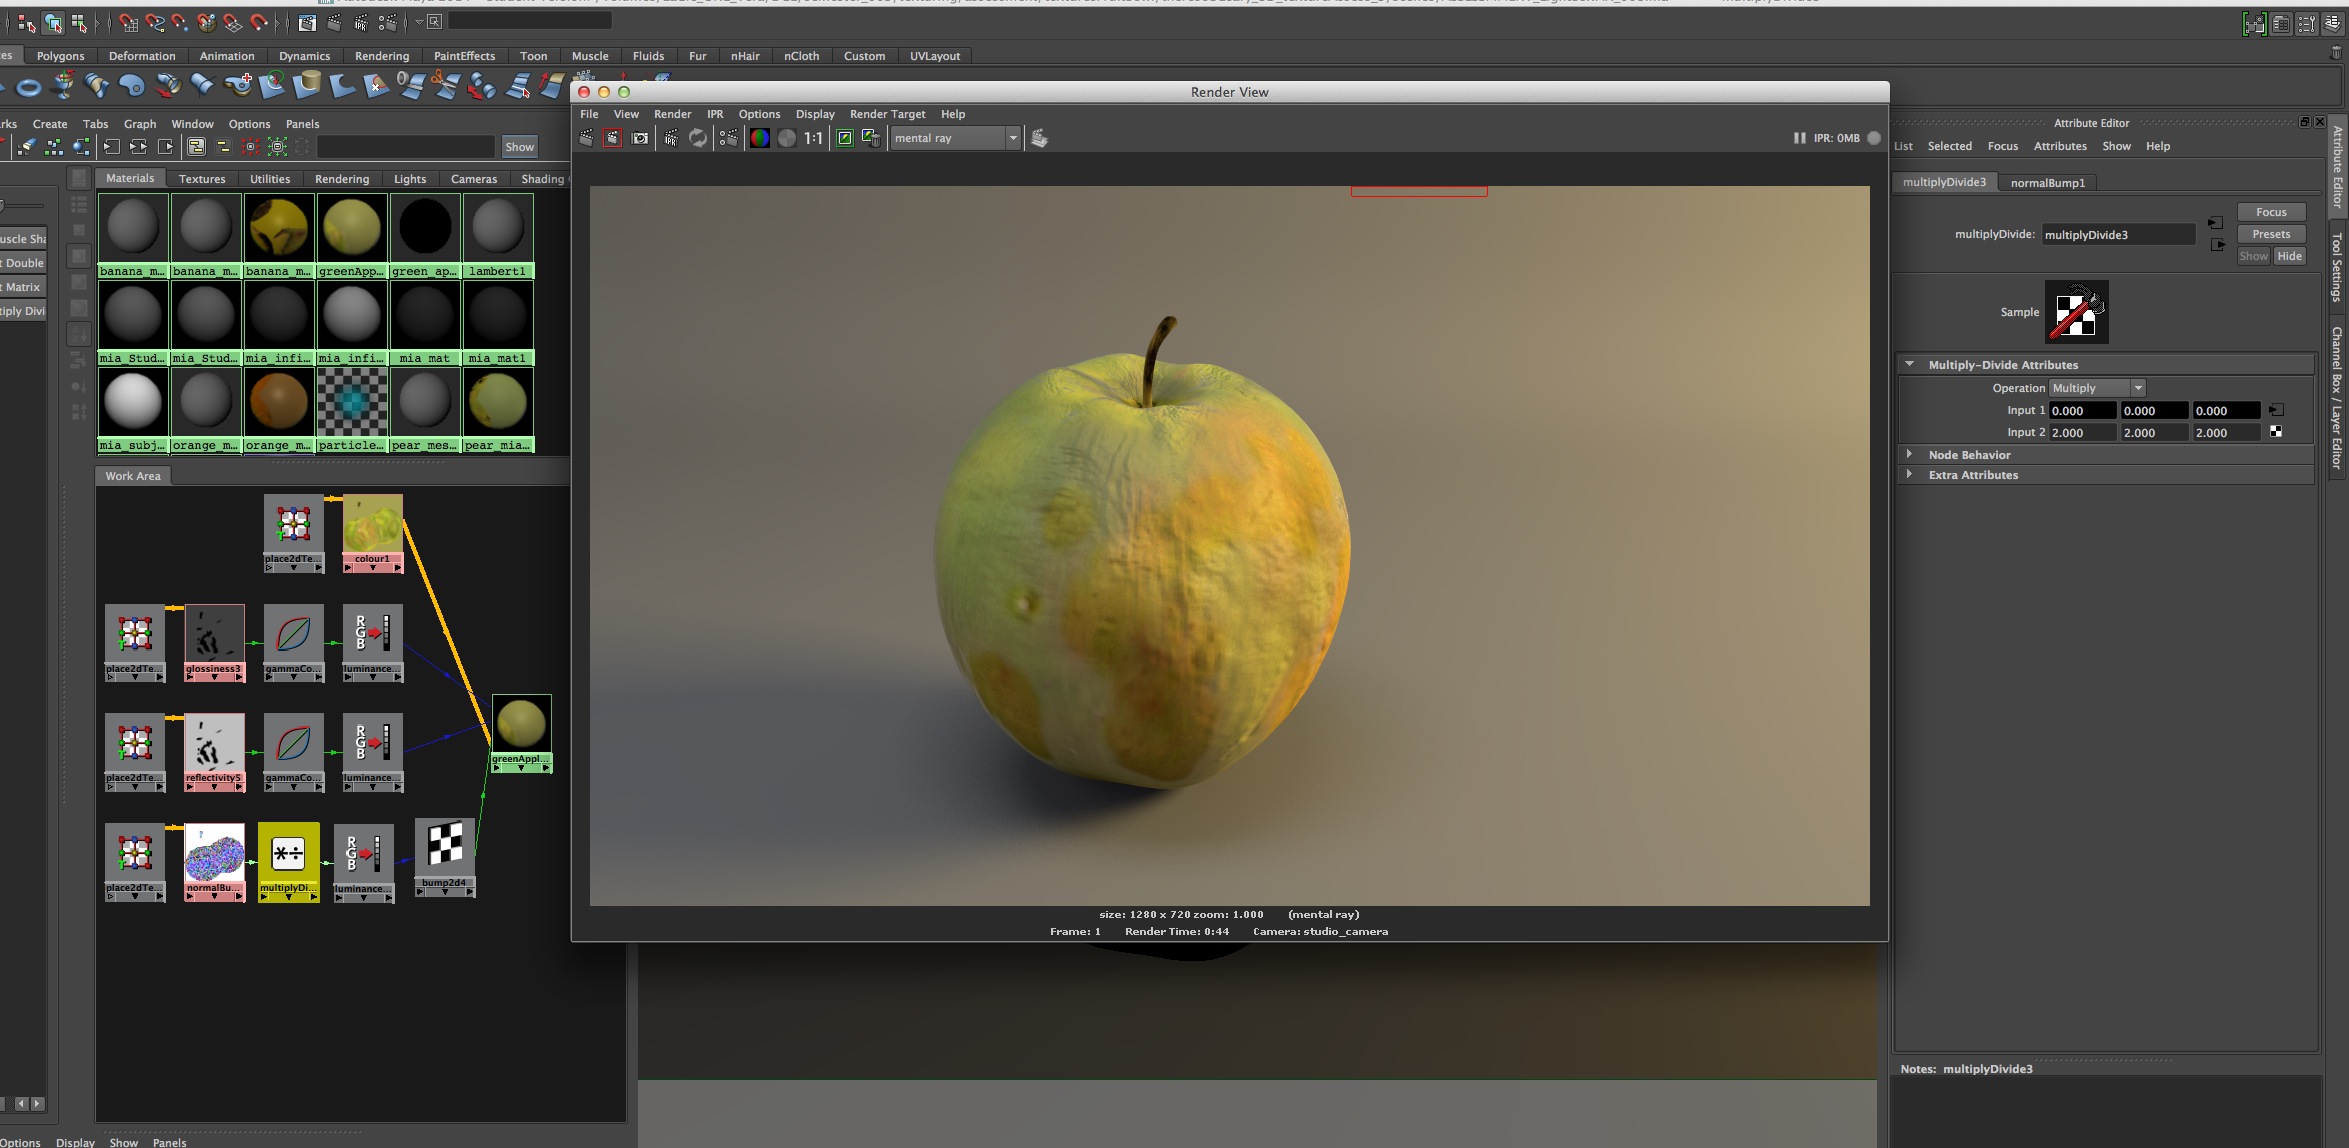Click the refresh IPR image icon
2349x1148 pixels.
point(698,138)
